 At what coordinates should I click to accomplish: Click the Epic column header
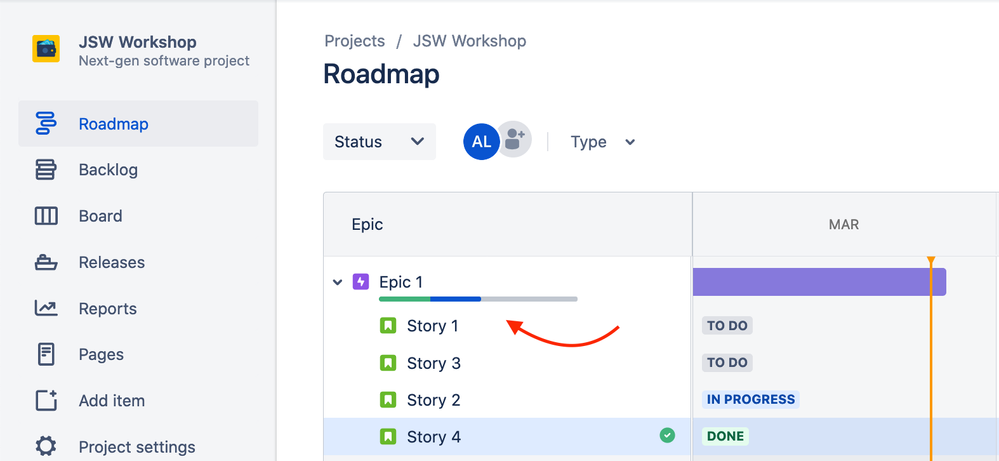[x=508, y=224]
